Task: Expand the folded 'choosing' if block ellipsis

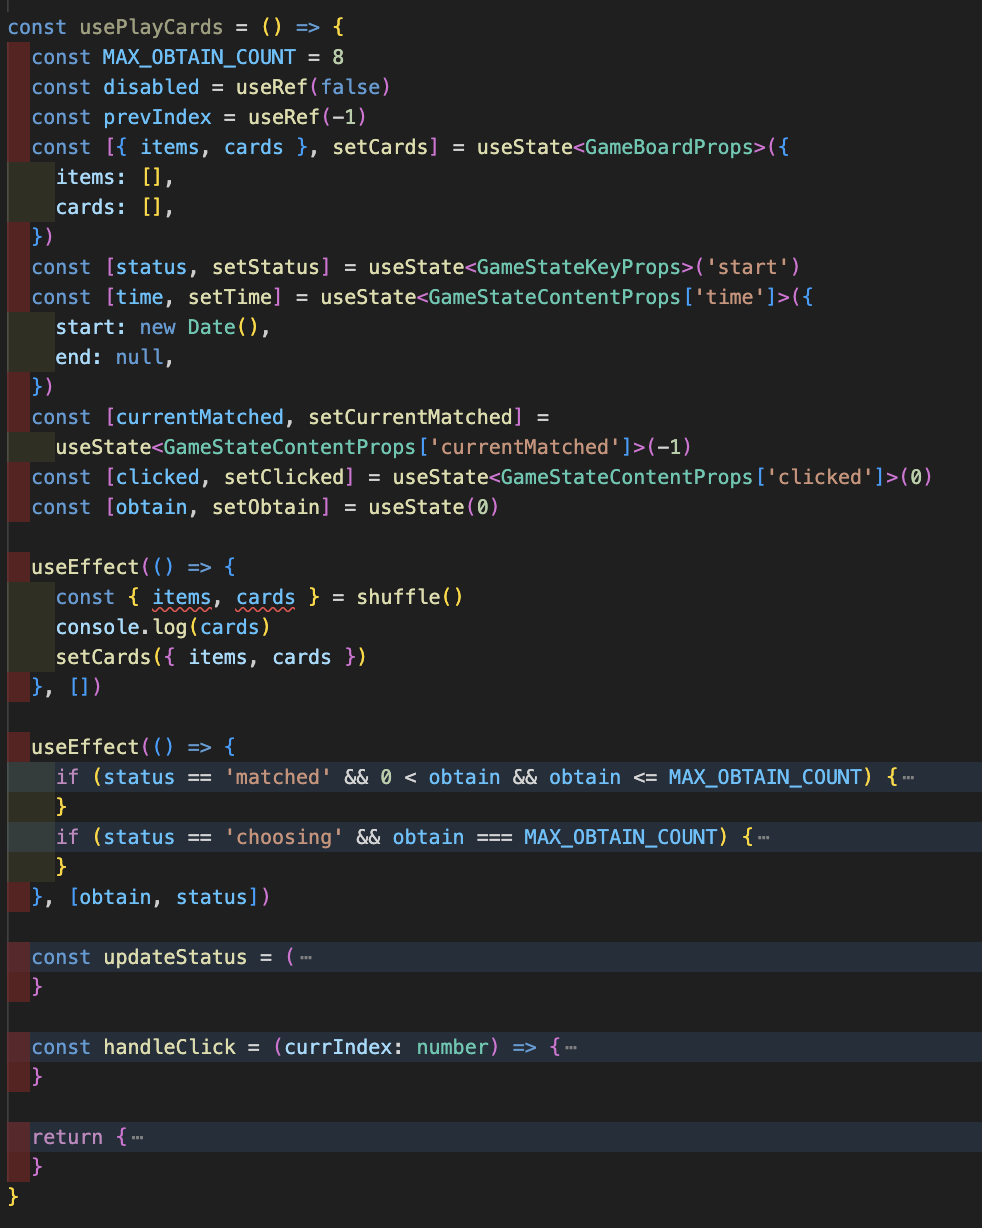Action: pyautogui.click(x=763, y=837)
